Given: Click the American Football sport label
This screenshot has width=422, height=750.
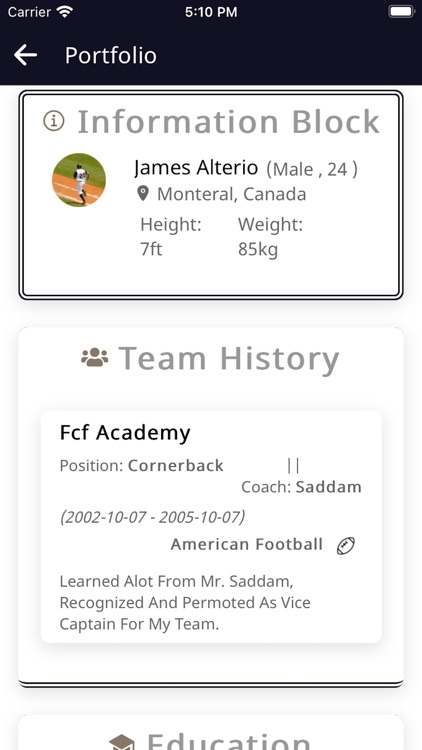Looking at the screenshot, I should 247,544.
